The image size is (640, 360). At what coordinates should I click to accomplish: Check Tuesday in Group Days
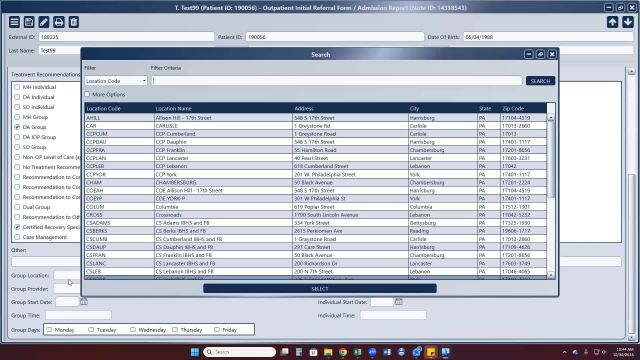coord(91,329)
